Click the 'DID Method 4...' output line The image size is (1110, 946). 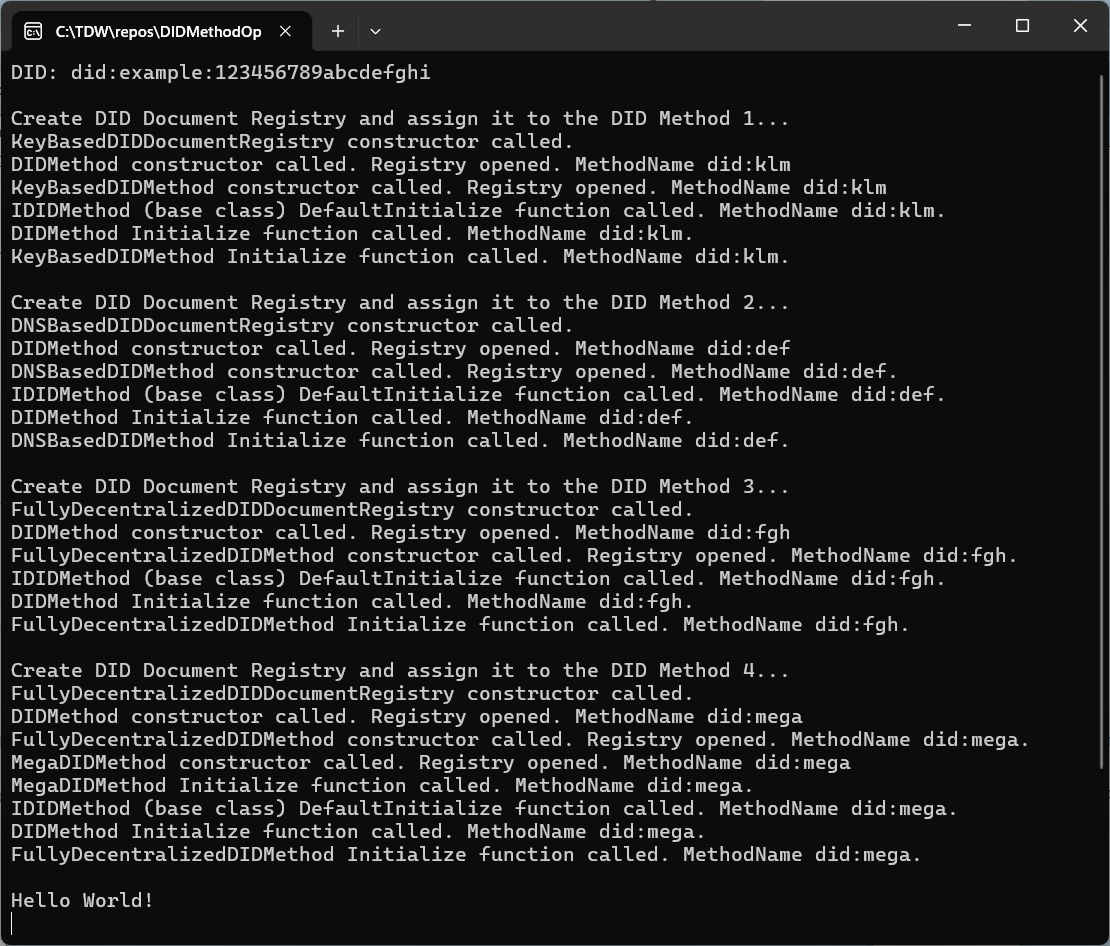(400, 670)
